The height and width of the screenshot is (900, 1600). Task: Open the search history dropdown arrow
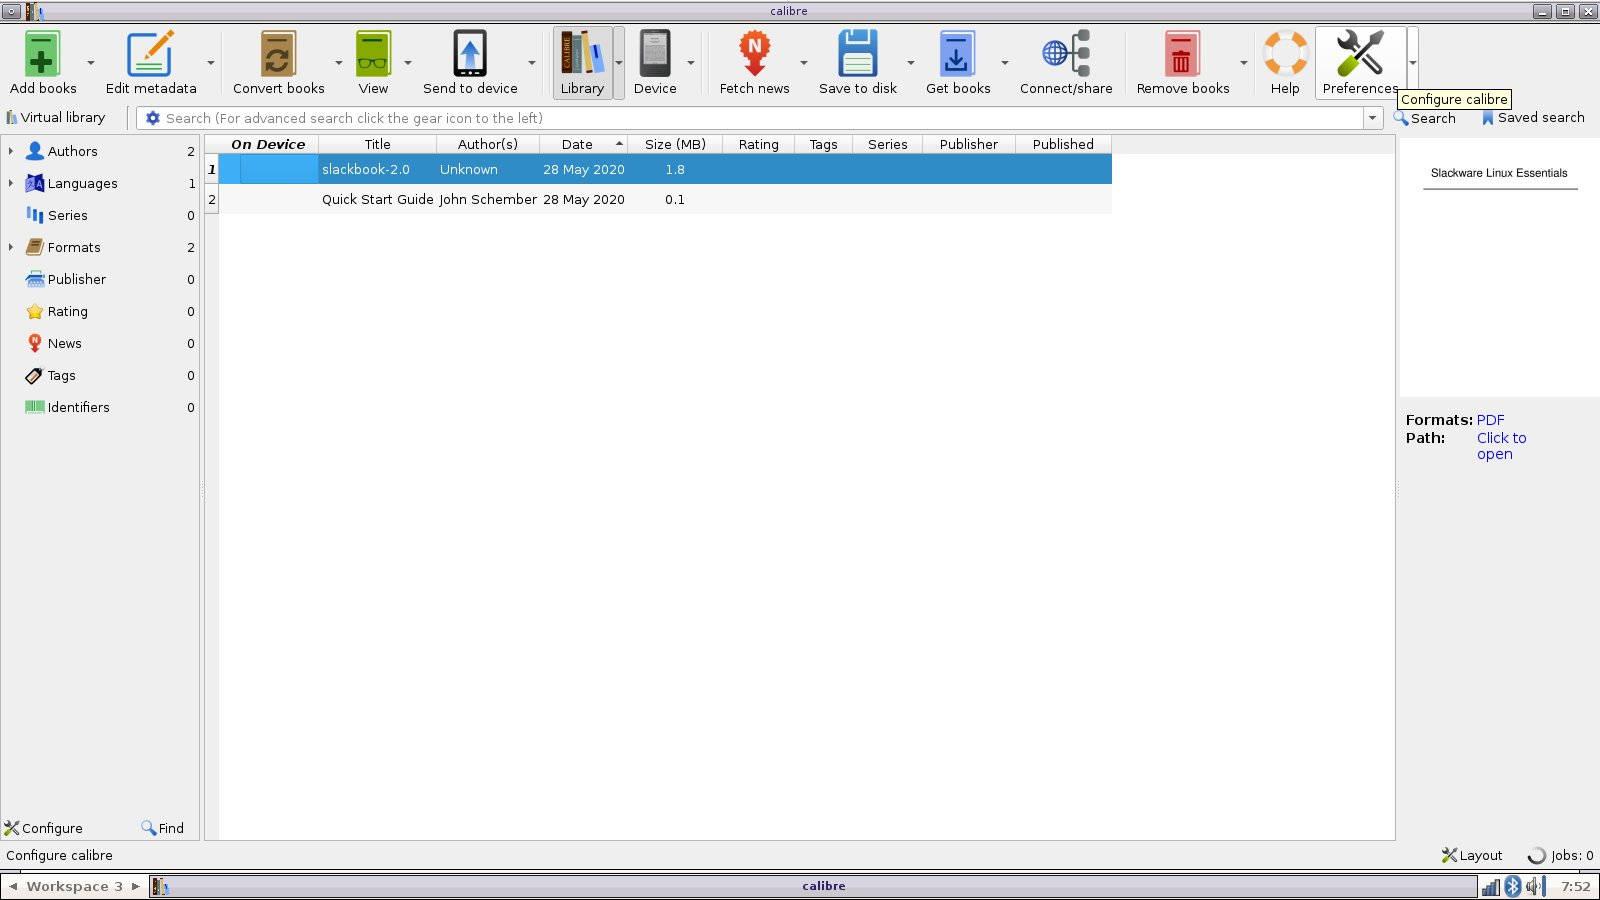tap(1372, 118)
